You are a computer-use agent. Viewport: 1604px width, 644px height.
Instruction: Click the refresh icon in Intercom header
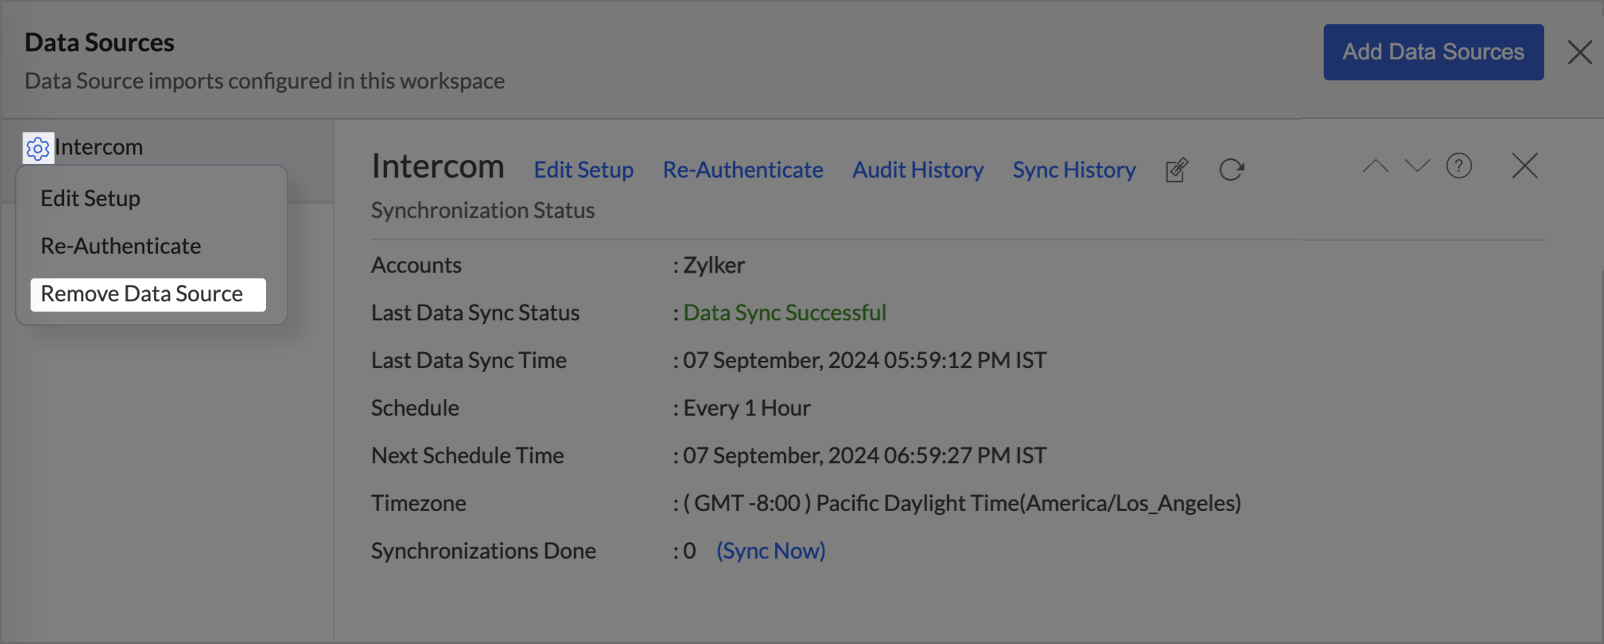(x=1231, y=170)
